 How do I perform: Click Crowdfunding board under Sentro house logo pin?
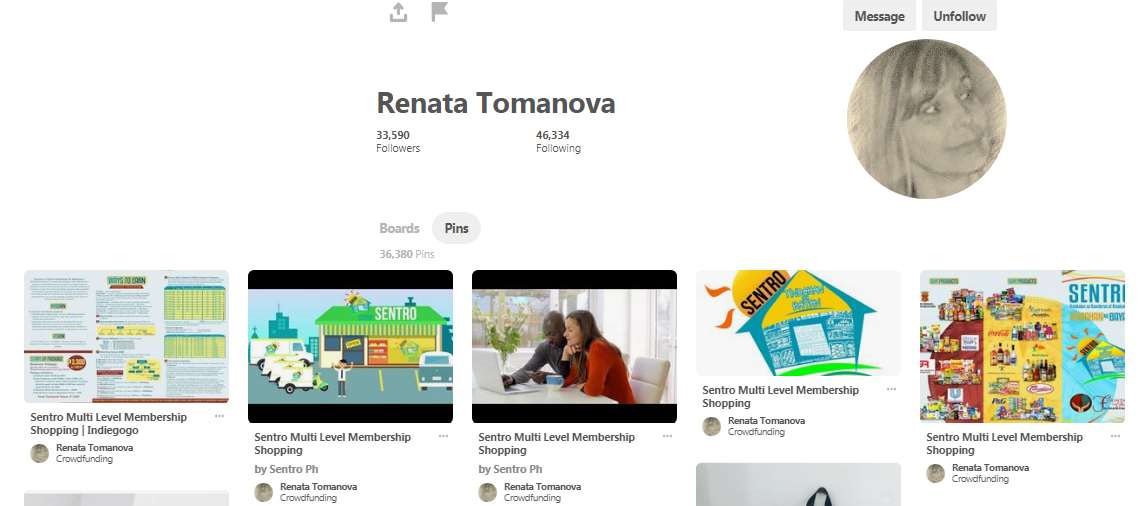(756, 432)
